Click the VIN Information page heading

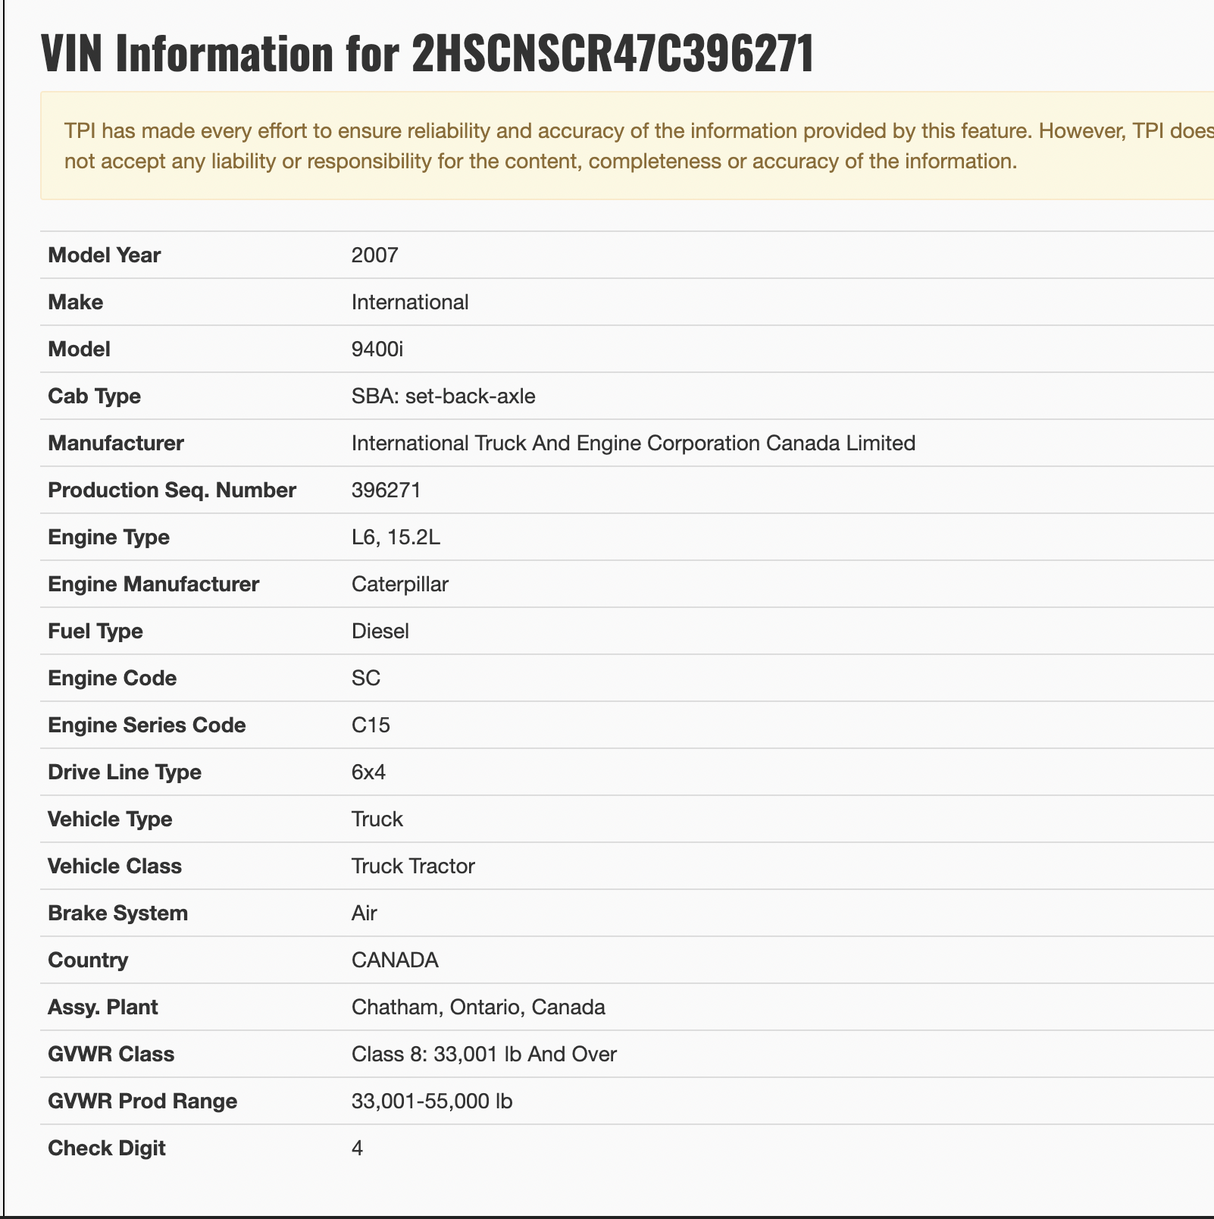(x=427, y=53)
